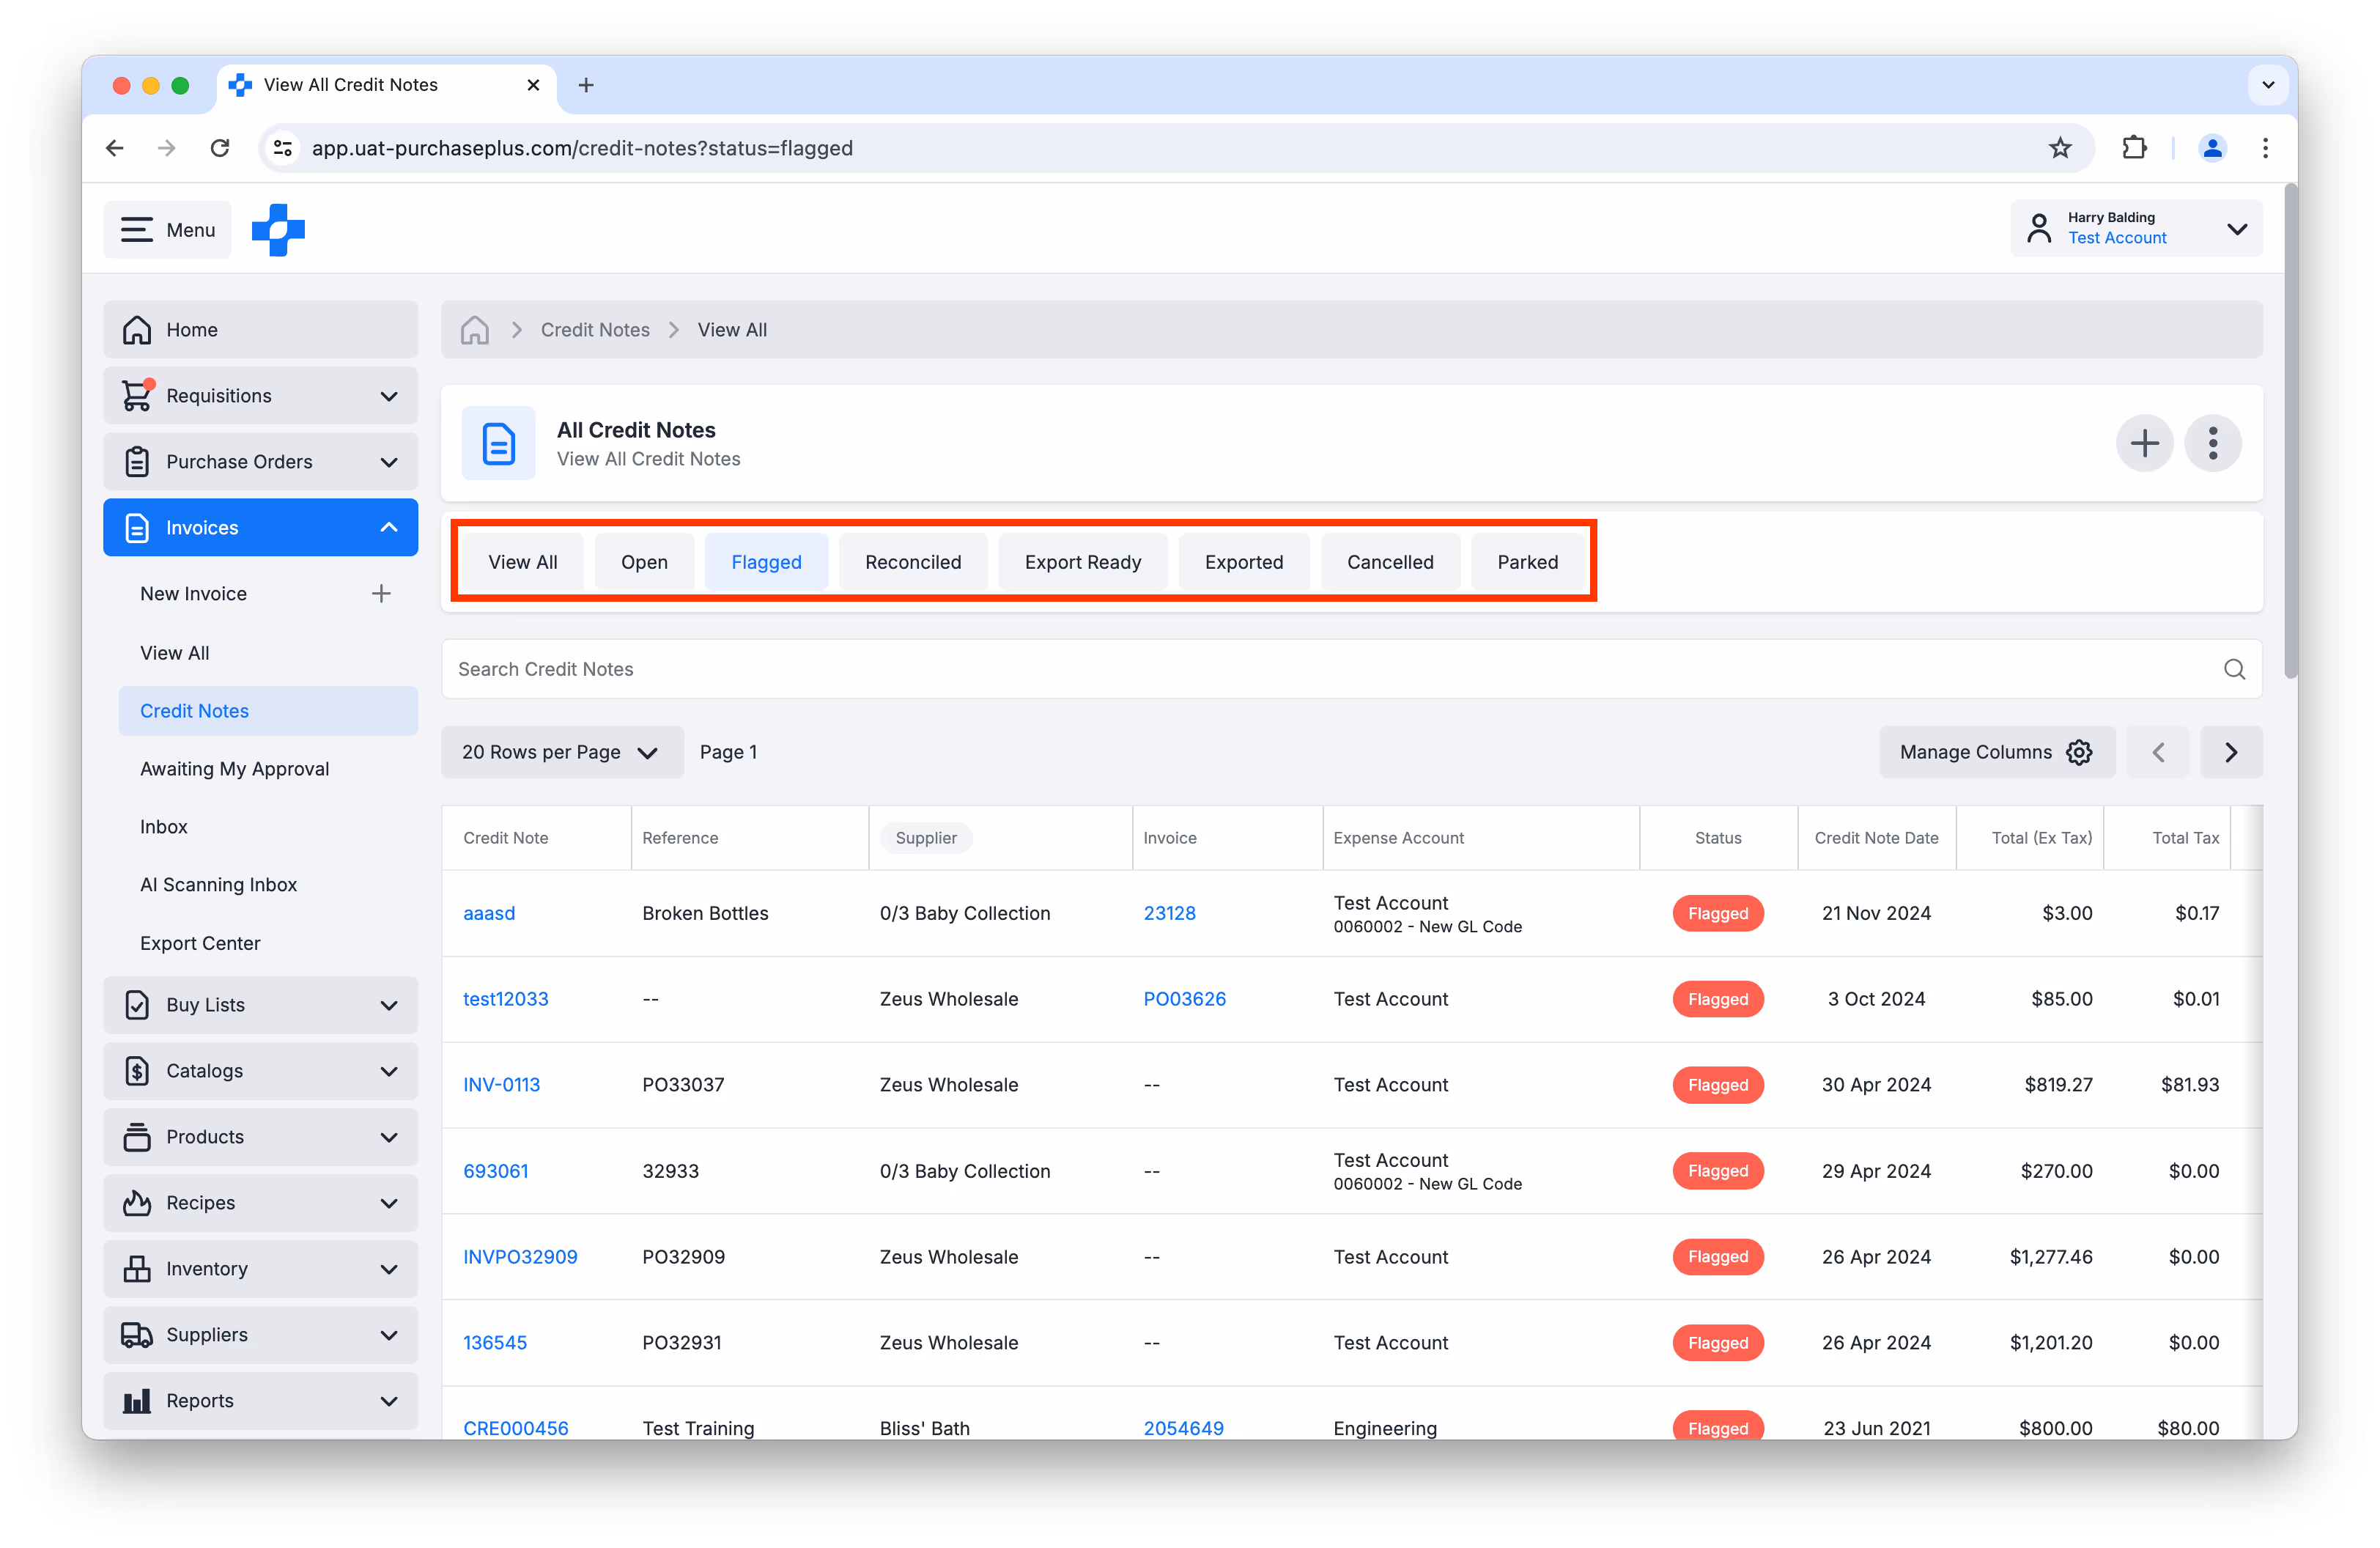Open the three-dot options menu
Image resolution: width=2380 pixels, height=1548 pixels.
coord(2212,443)
